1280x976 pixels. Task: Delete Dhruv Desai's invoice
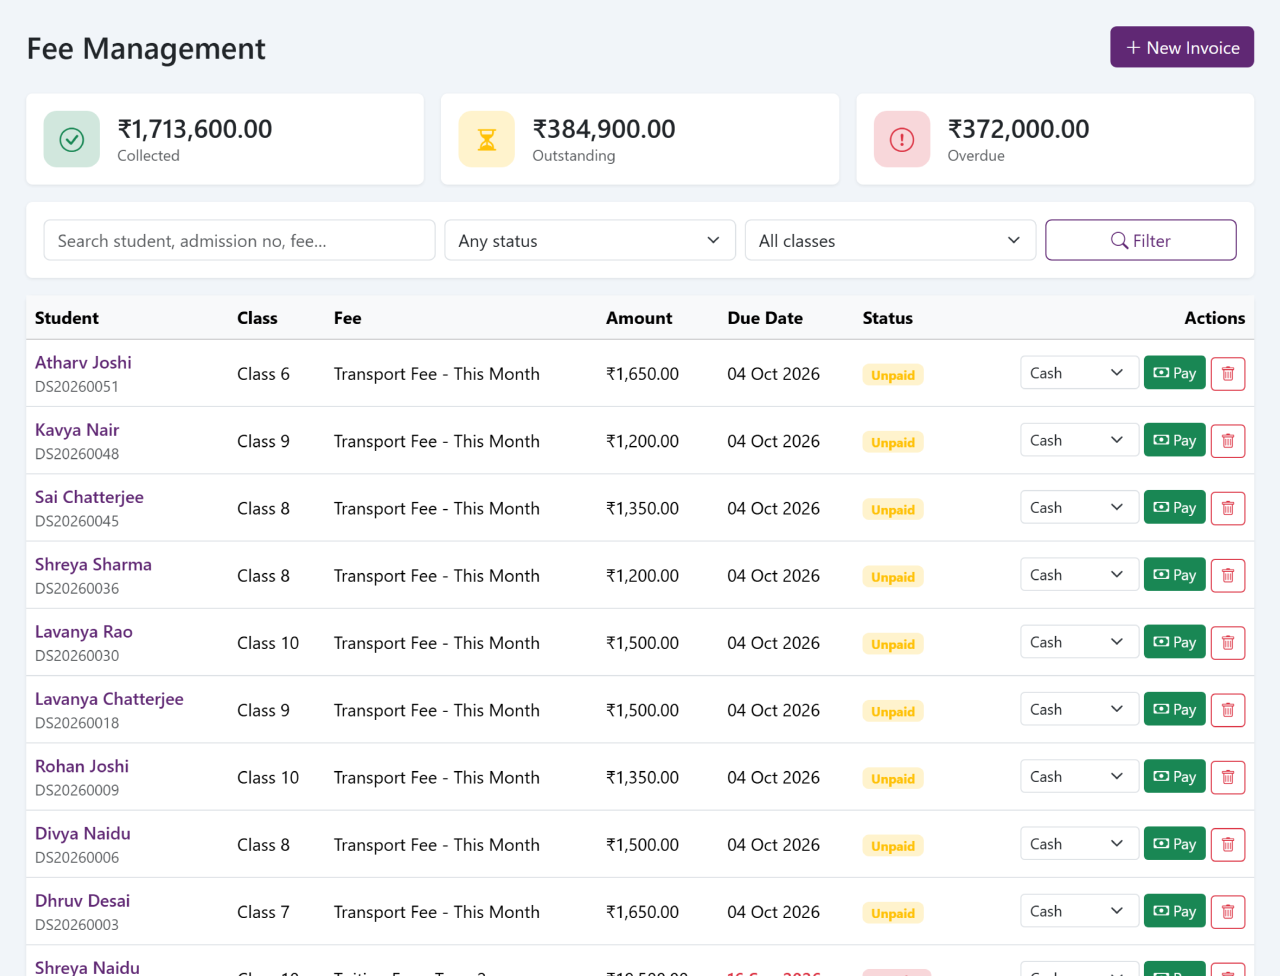(x=1228, y=911)
